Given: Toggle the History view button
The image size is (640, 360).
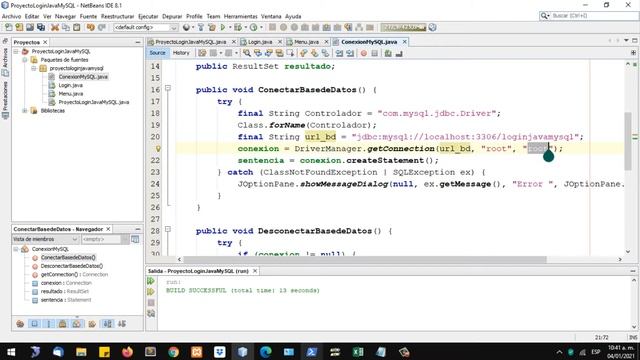Looking at the screenshot, I should click(181, 53).
